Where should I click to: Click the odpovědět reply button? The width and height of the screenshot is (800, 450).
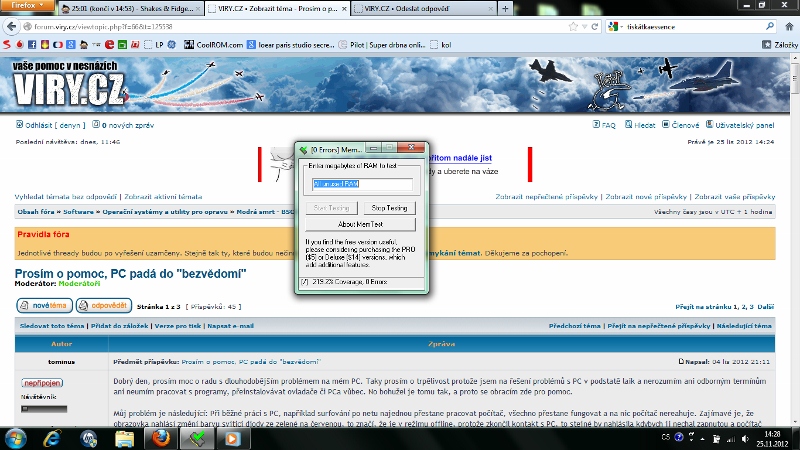point(104,306)
